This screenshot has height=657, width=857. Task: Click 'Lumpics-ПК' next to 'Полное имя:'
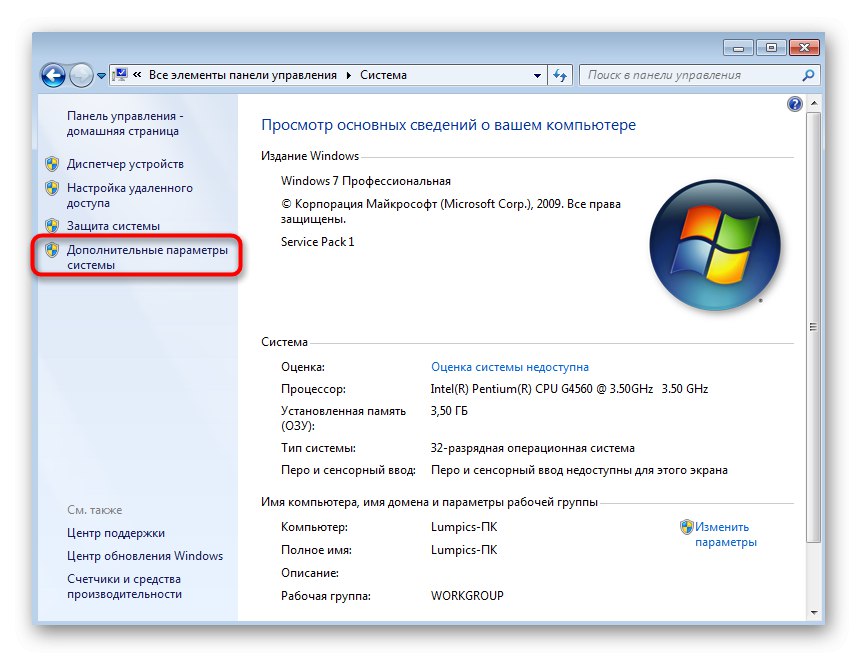pyautogui.click(x=464, y=550)
